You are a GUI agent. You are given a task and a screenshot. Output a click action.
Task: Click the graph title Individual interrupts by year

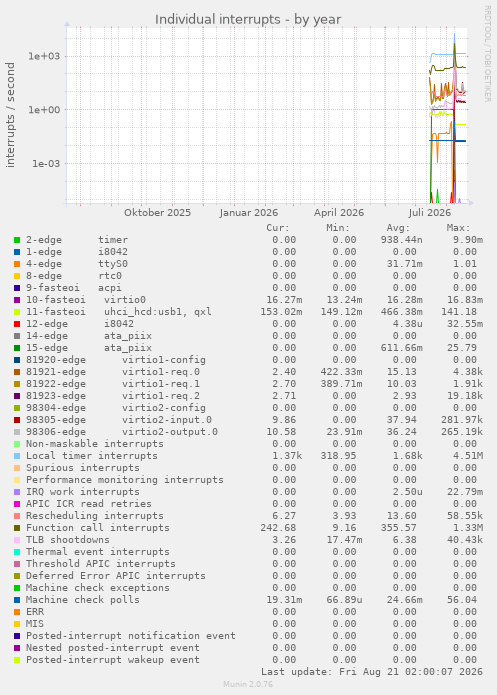[248, 20]
